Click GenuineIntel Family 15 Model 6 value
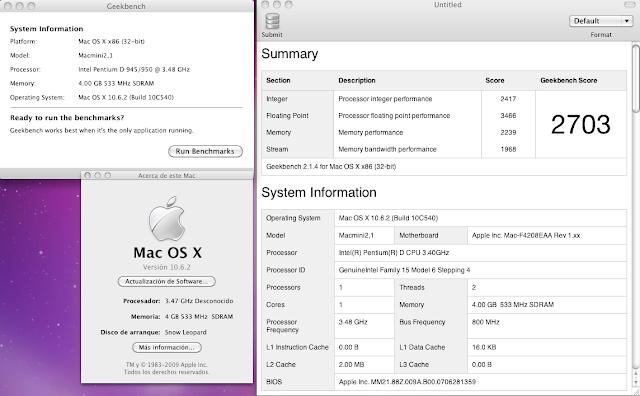 coord(404,270)
